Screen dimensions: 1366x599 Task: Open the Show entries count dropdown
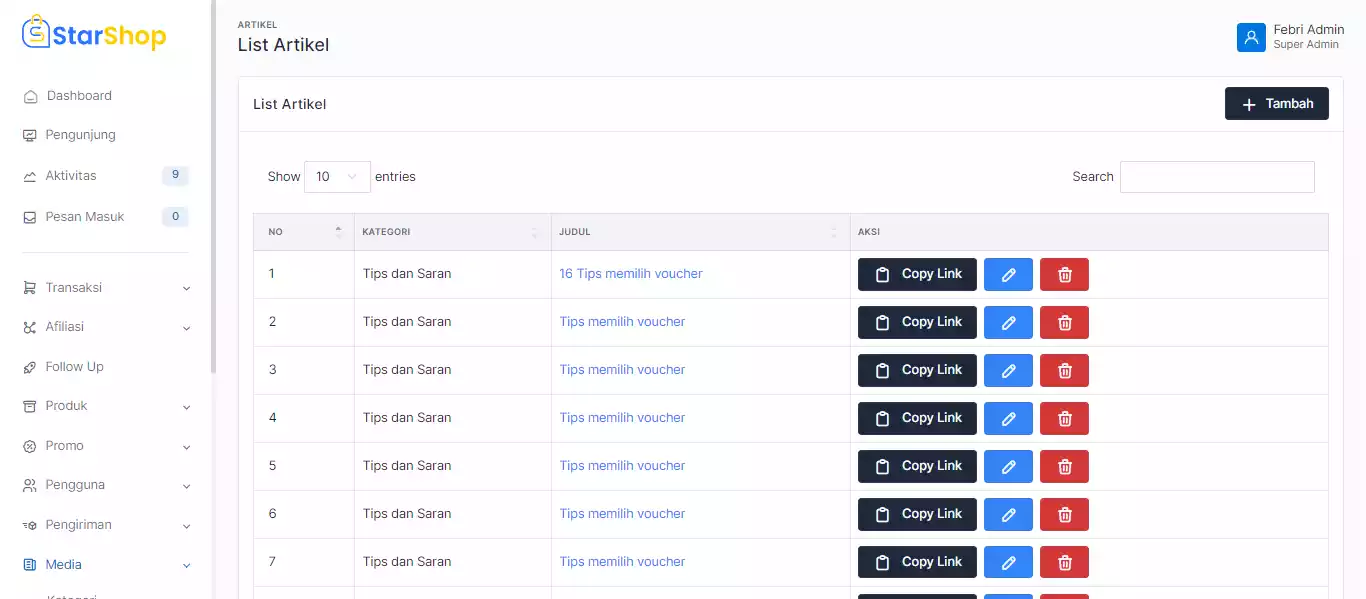tap(337, 177)
